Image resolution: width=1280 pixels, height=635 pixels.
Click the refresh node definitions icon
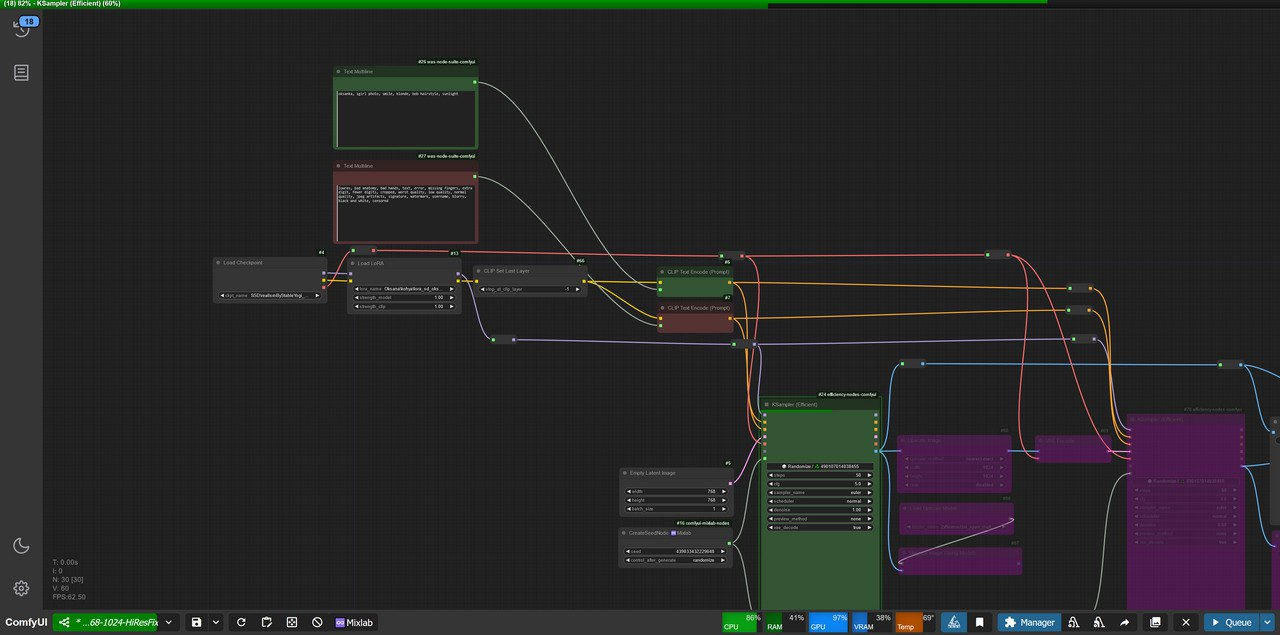(241, 622)
